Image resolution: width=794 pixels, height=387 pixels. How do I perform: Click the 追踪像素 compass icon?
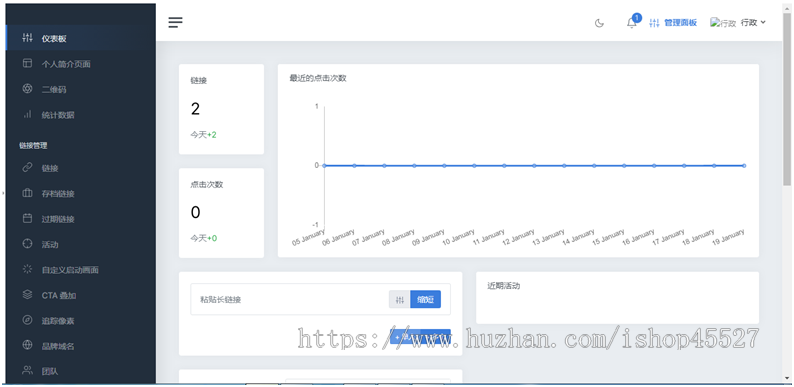pyautogui.click(x=27, y=320)
